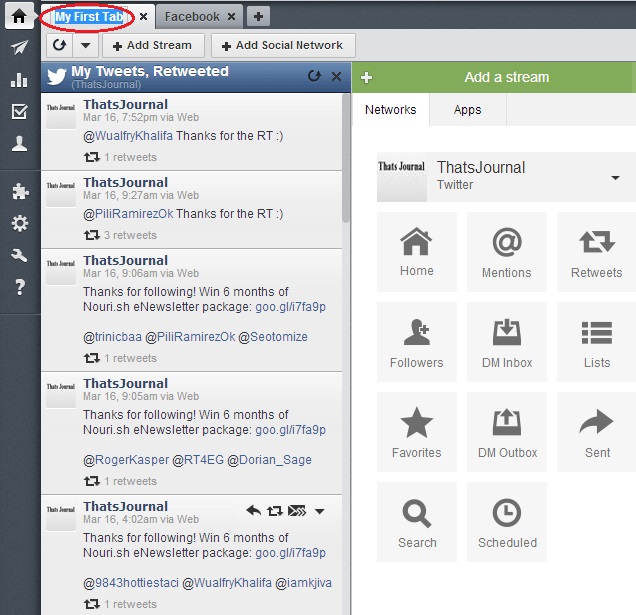Image resolution: width=636 pixels, height=615 pixels.
Task: Open the App Directory puzzle piece icon
Action: pyautogui.click(x=19, y=191)
